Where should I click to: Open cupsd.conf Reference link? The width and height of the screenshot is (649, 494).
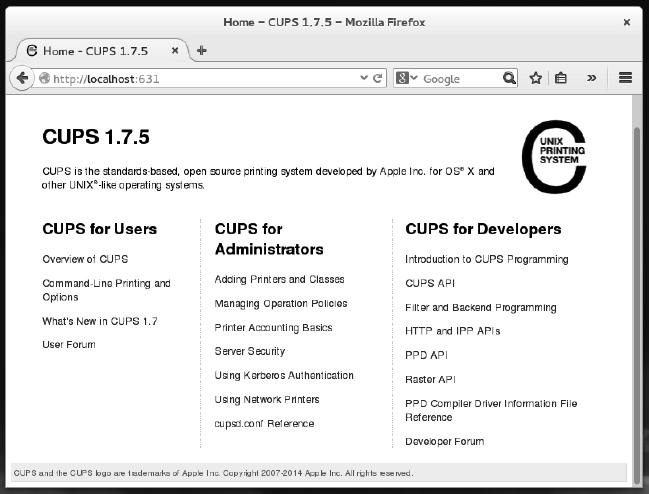[x=264, y=424]
